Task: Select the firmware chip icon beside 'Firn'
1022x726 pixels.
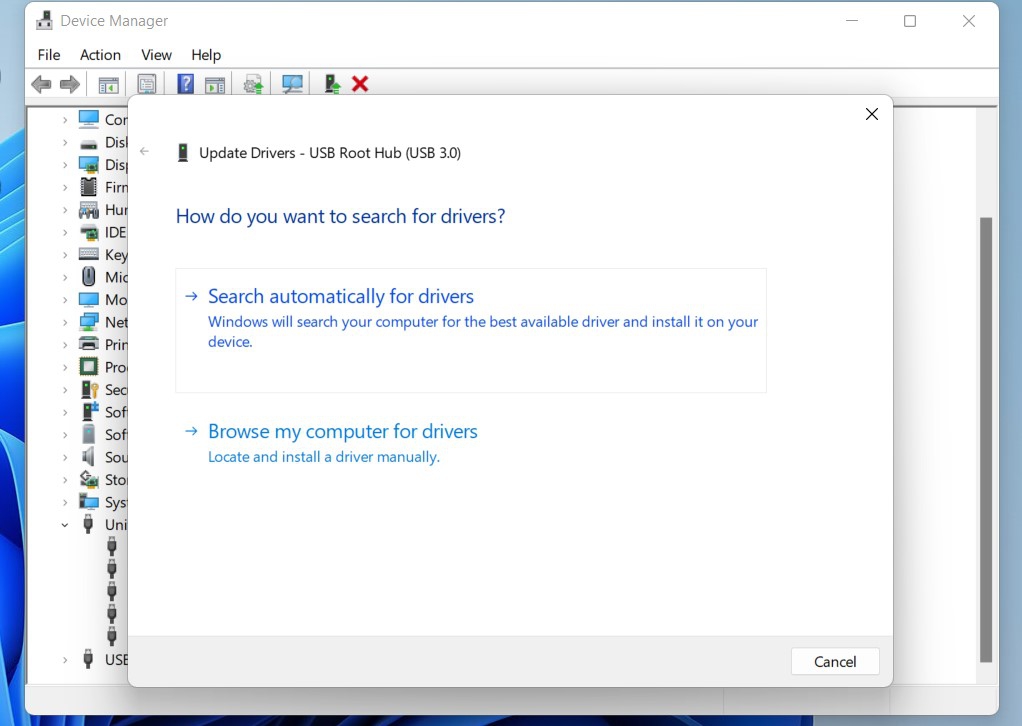Action: [x=89, y=187]
